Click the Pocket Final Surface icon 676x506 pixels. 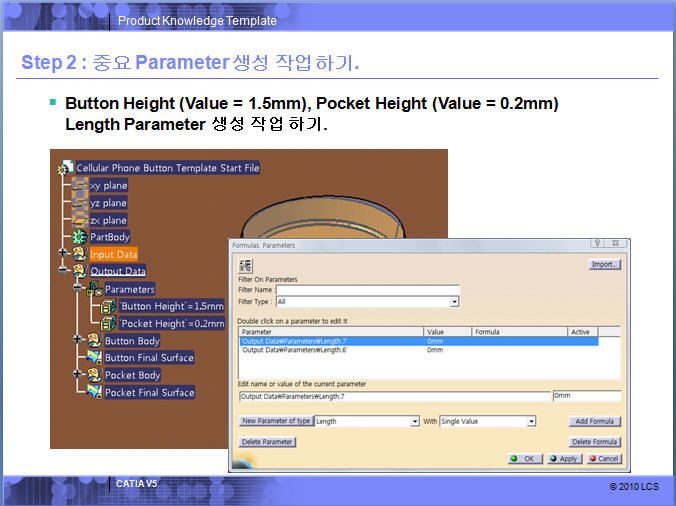[x=94, y=392]
